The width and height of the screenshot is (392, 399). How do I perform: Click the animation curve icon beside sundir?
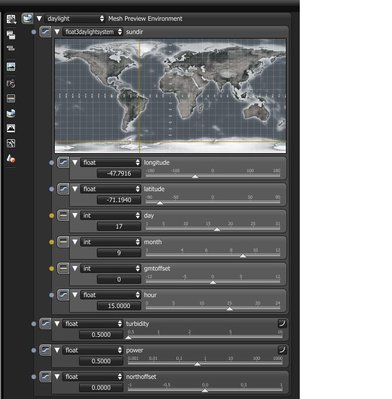[45, 32]
